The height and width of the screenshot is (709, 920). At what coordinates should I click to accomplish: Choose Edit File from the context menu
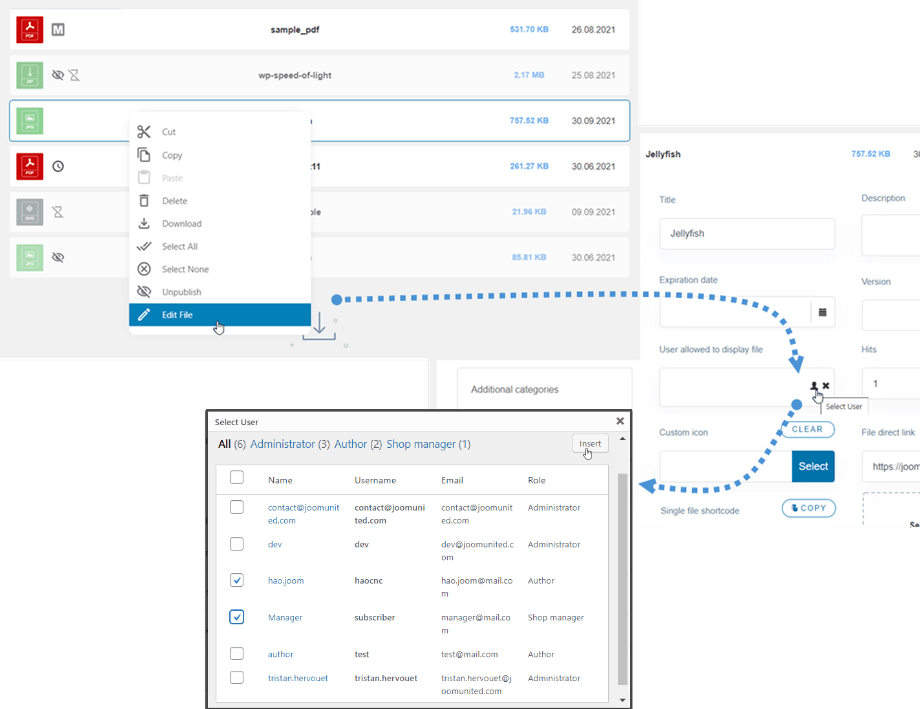(178, 315)
